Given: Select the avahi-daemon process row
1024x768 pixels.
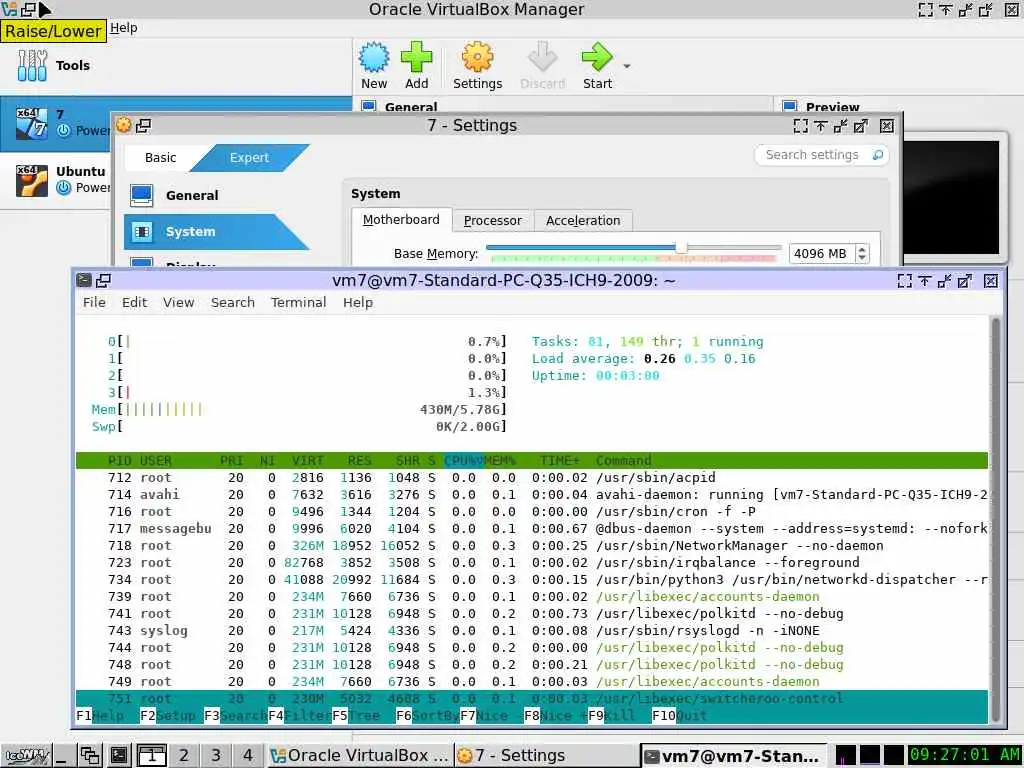Looking at the screenshot, I should (x=532, y=494).
